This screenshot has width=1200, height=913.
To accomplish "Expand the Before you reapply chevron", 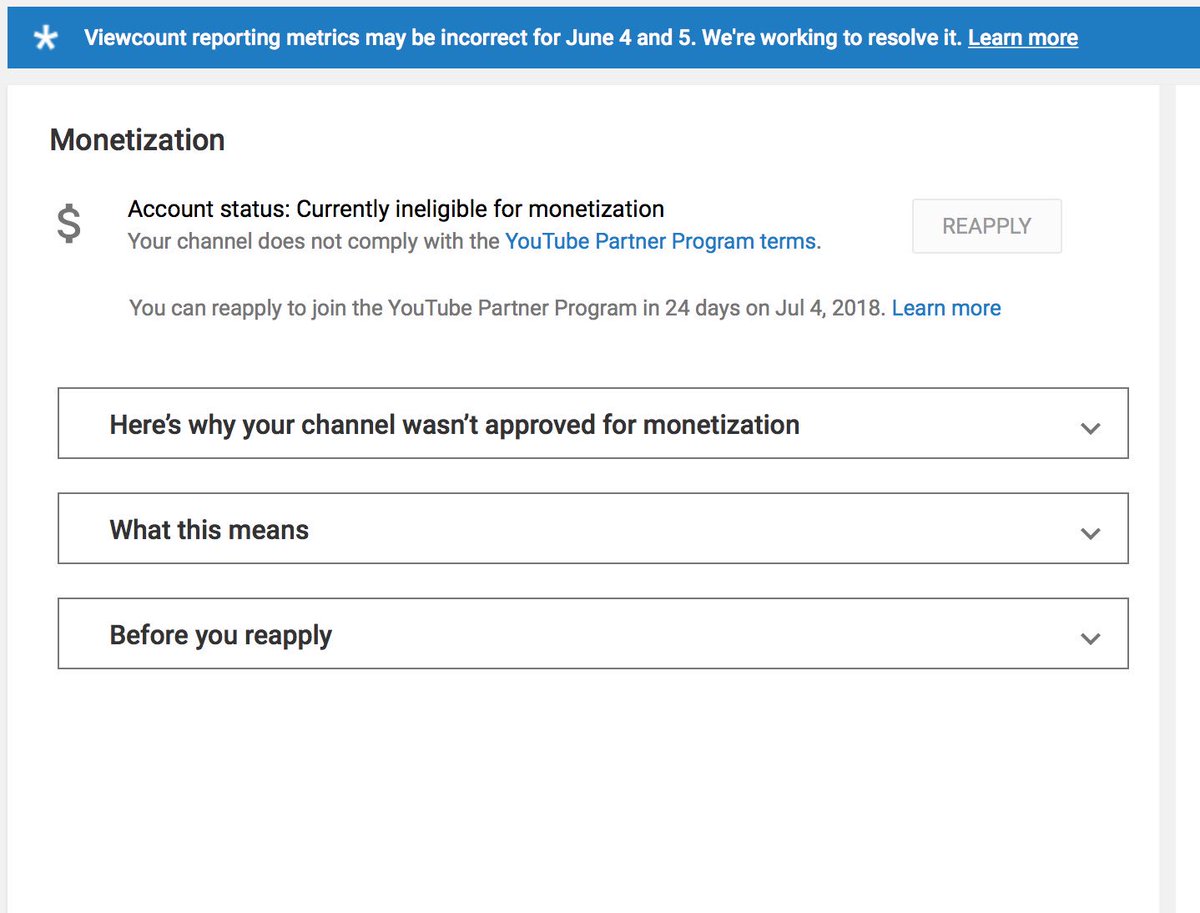I will tap(1091, 638).
